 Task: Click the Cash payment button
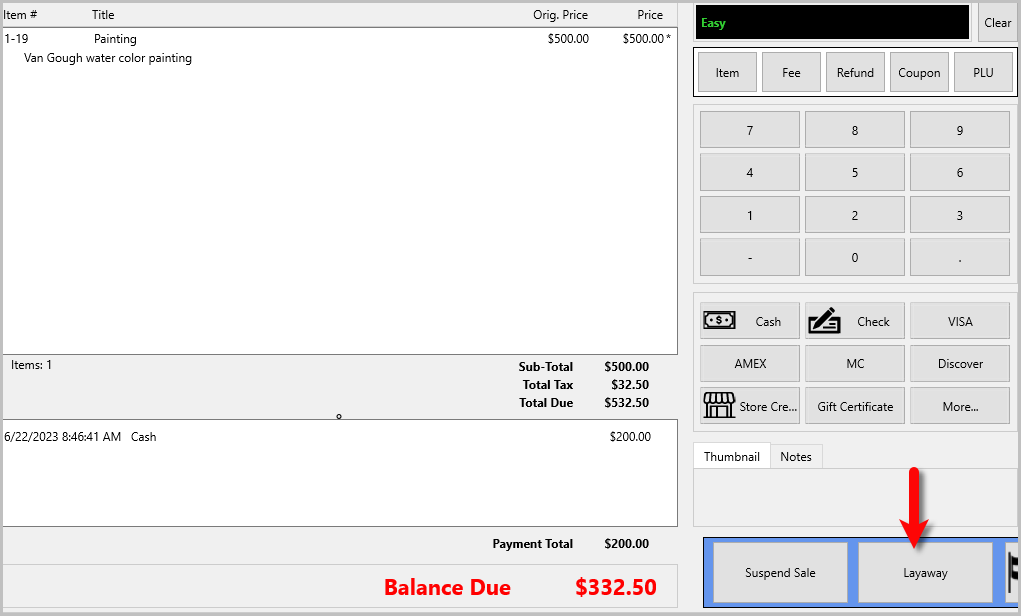coord(749,321)
